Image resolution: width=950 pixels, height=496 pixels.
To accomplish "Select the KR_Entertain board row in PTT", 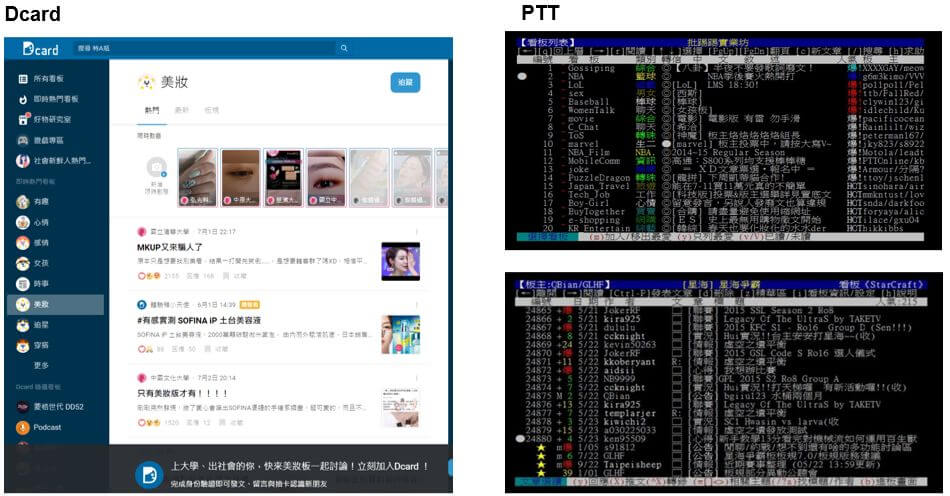I will click(x=721, y=228).
